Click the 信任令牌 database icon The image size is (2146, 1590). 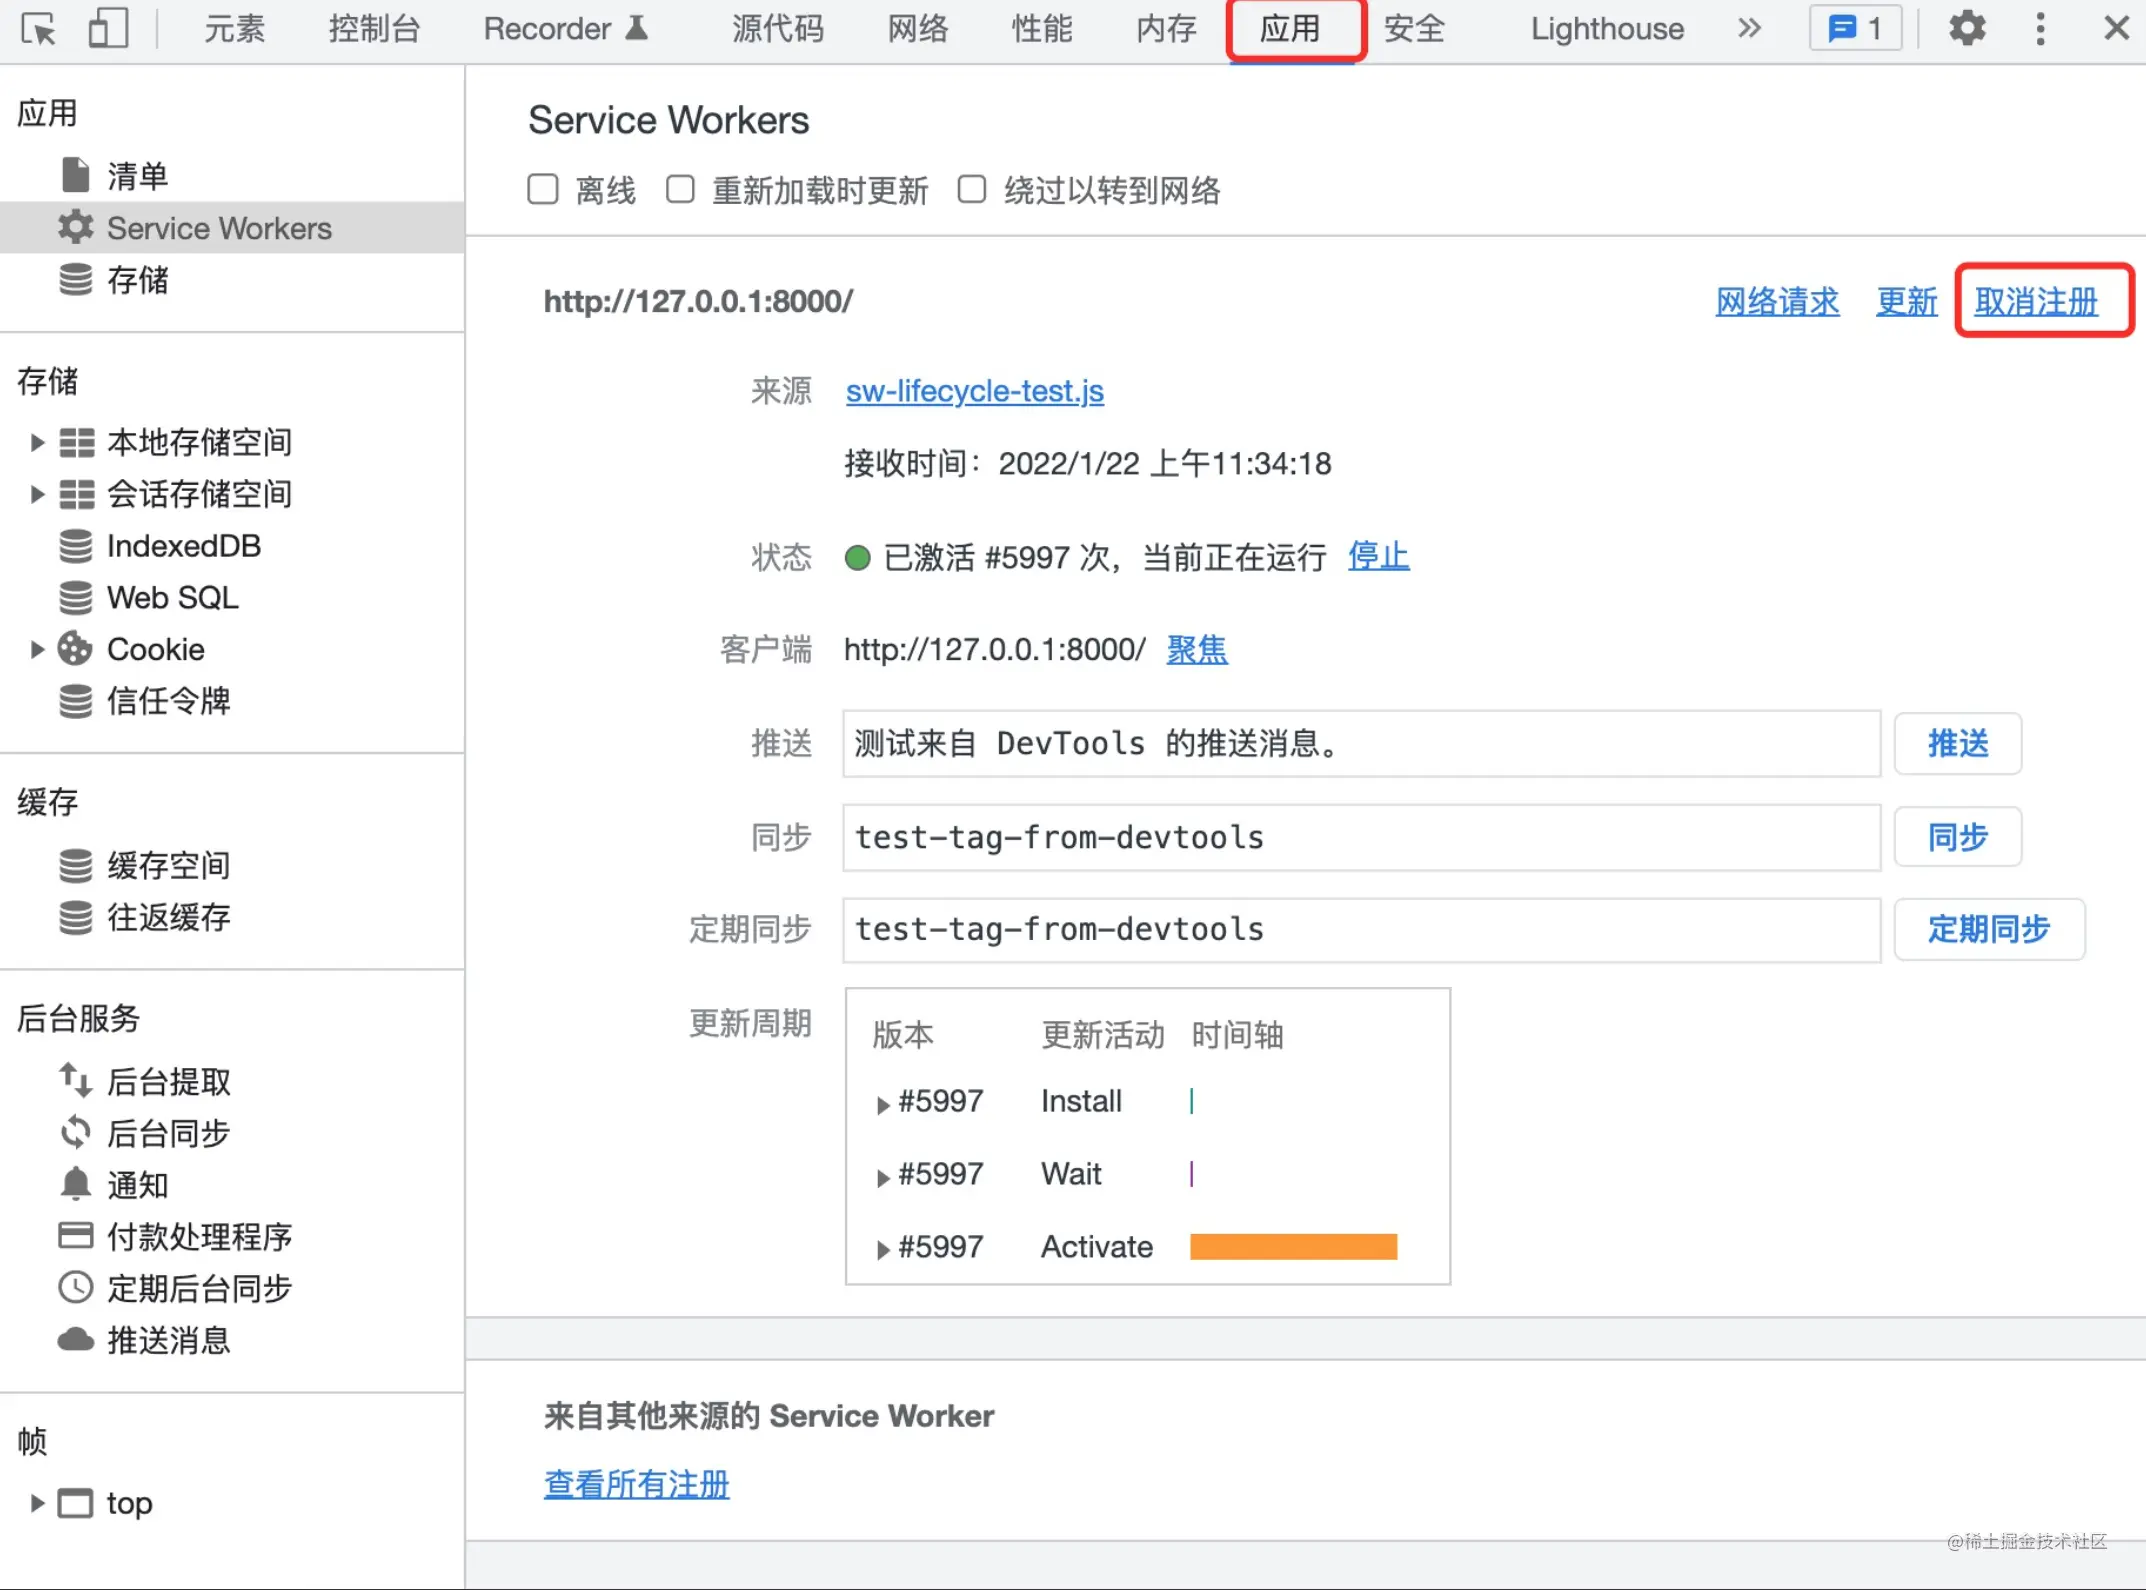76,701
